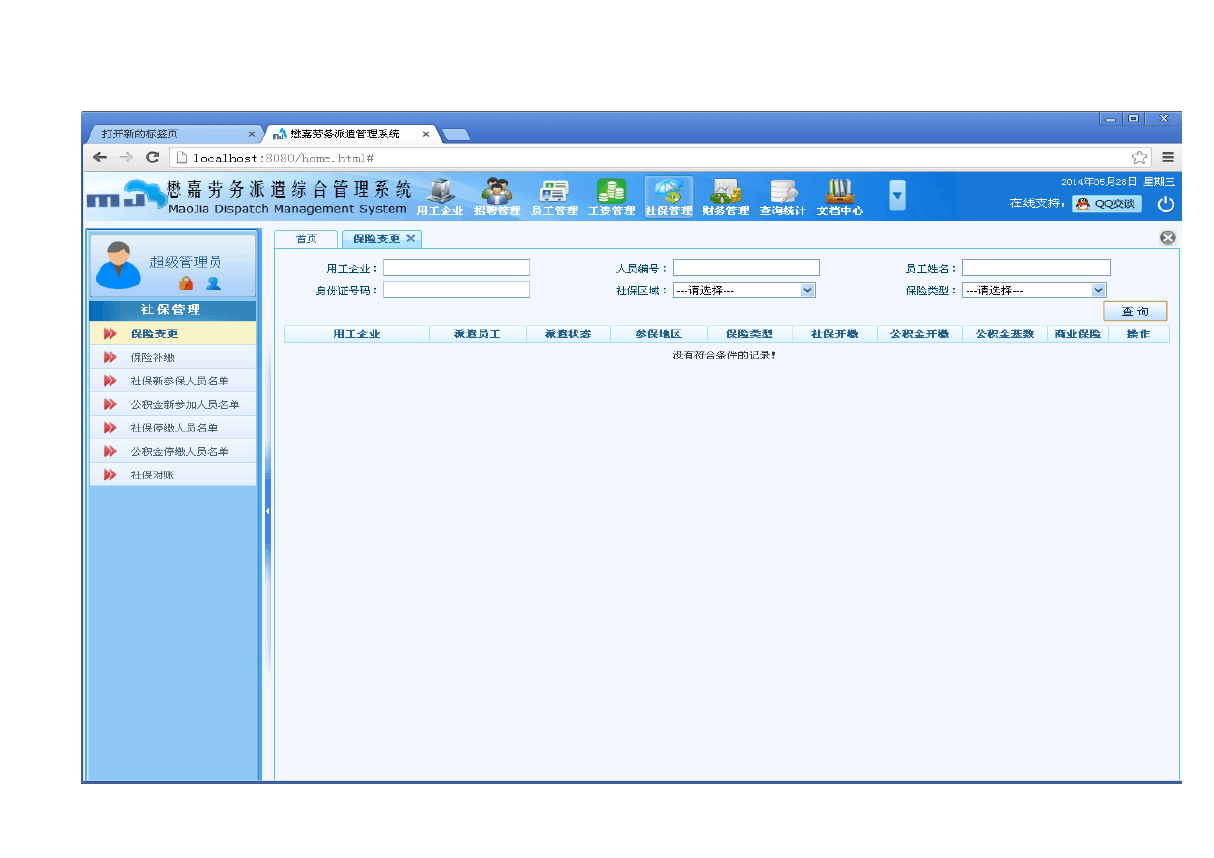Click the browser forward arrow
1214x858 pixels.
pos(126,157)
